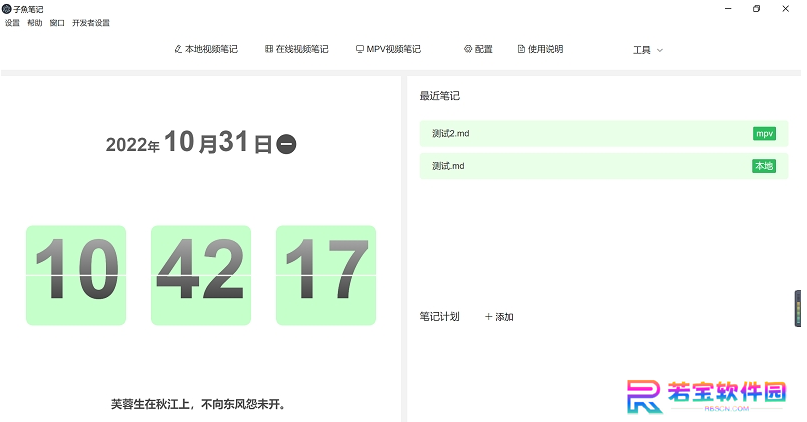The width and height of the screenshot is (807, 422).
Task: Click the side widget on right edge
Action: [798, 308]
